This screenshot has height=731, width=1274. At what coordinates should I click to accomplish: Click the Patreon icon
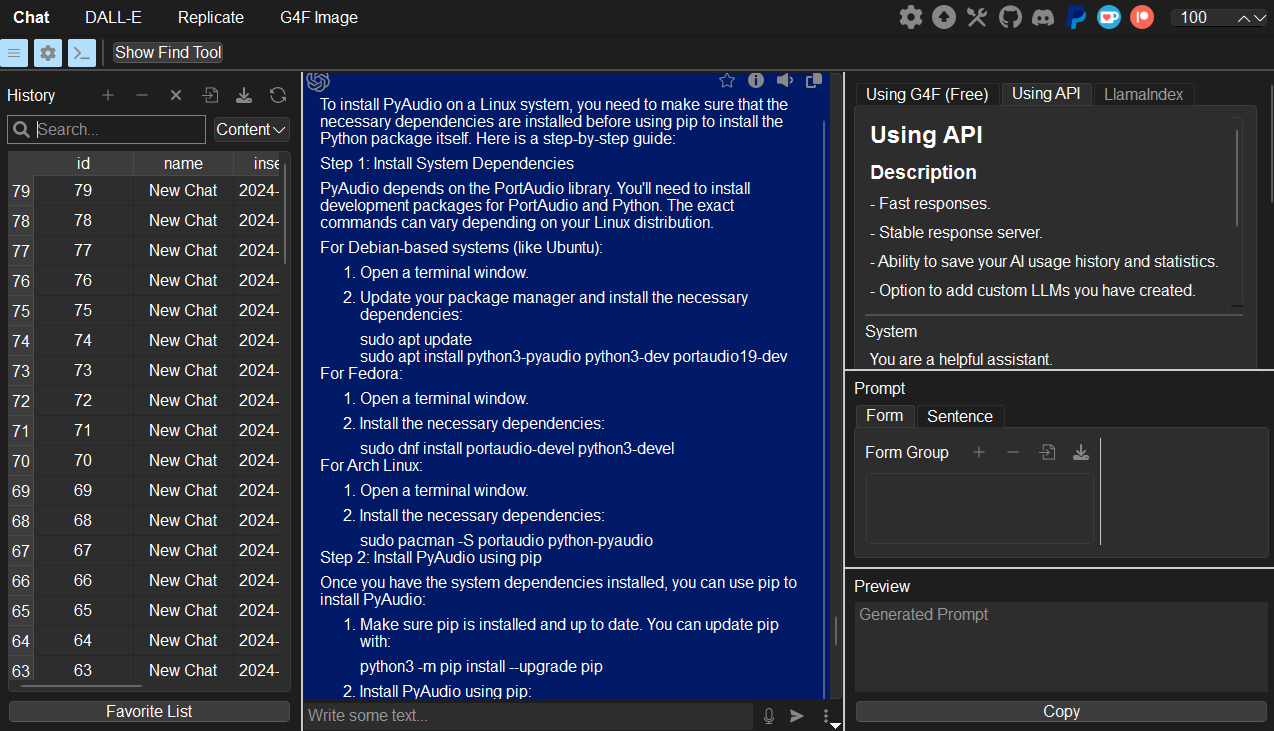point(1142,17)
